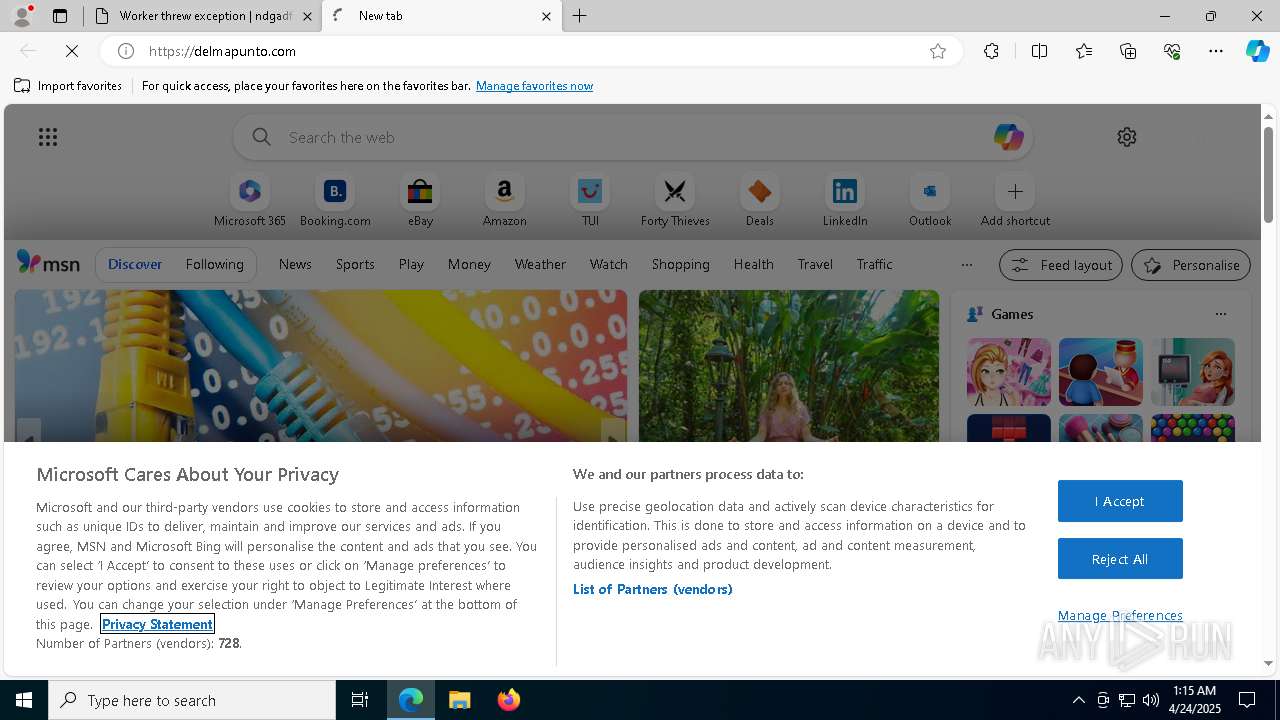
Task: Open the tab actions menu icon
Action: click(x=60, y=16)
